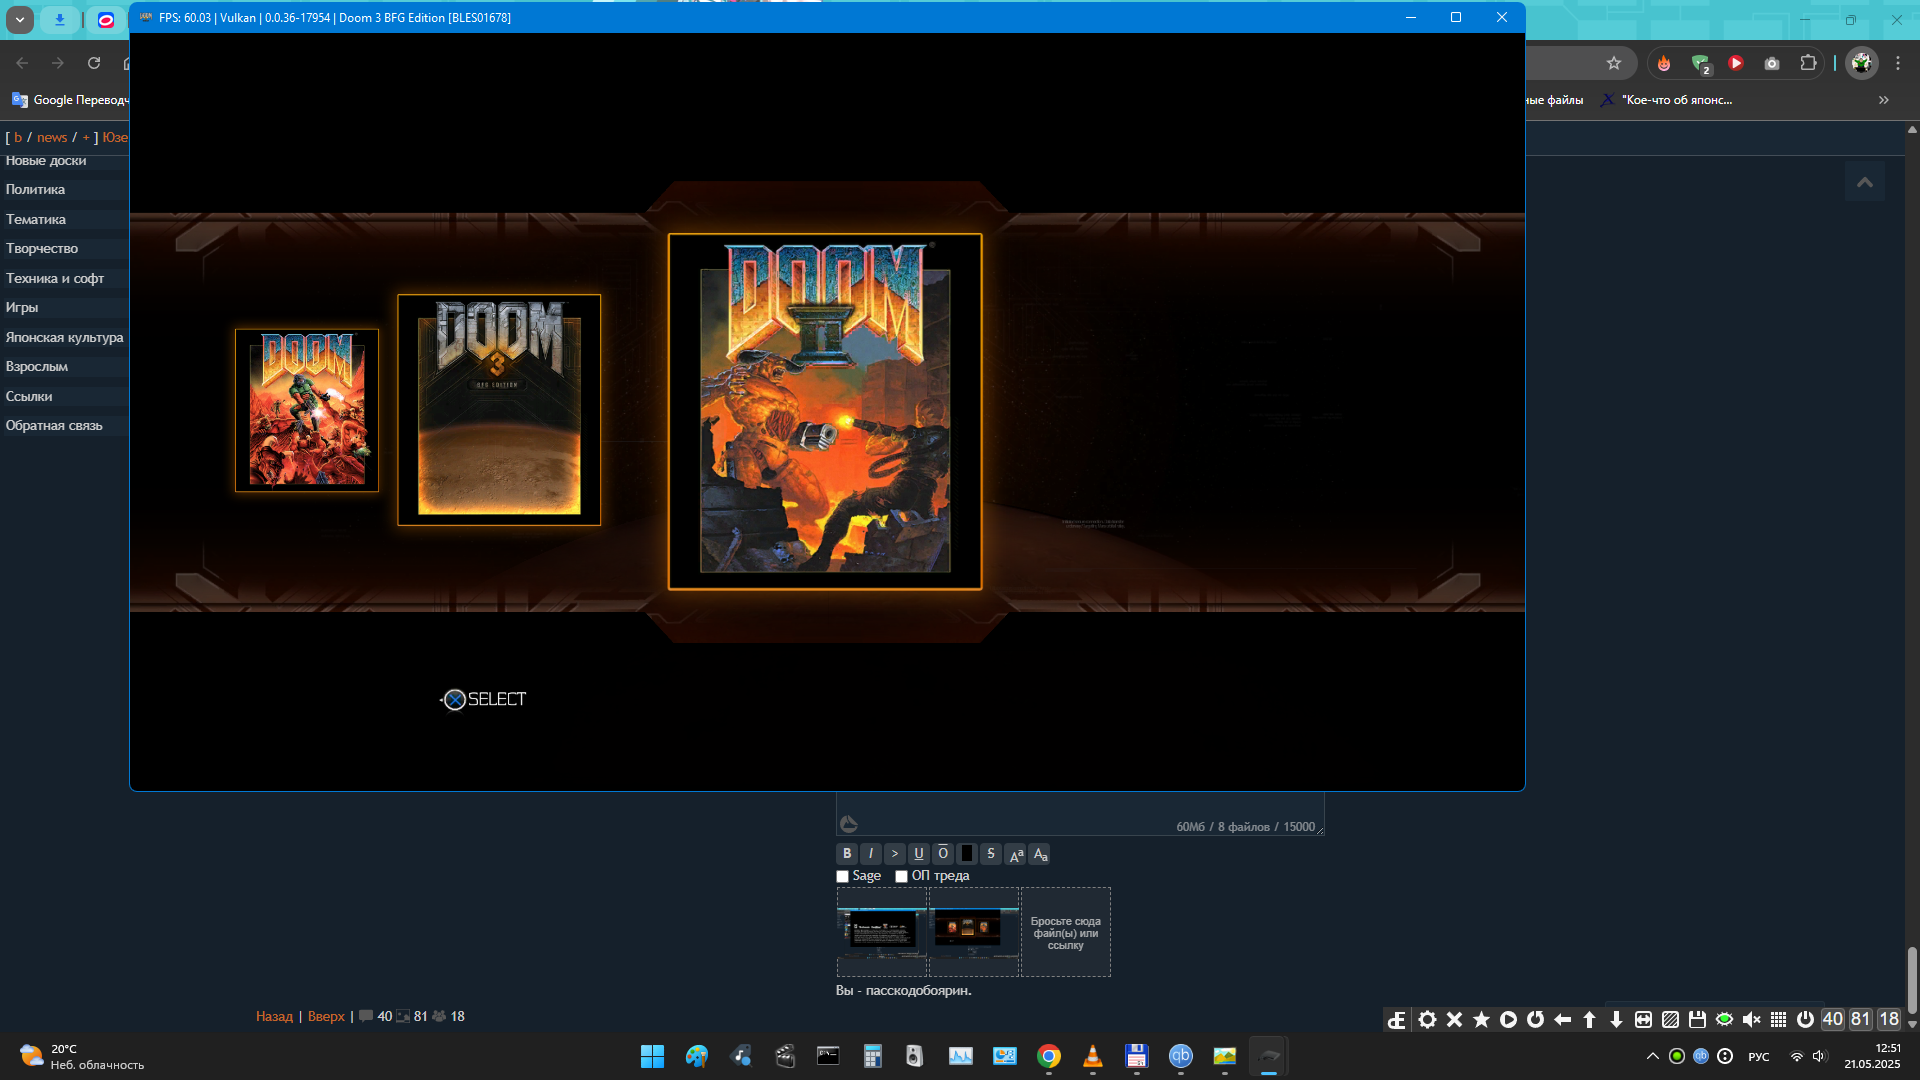Click the grid icon in bottom toolbar
The width and height of the screenshot is (1920, 1080).
1778,1020
